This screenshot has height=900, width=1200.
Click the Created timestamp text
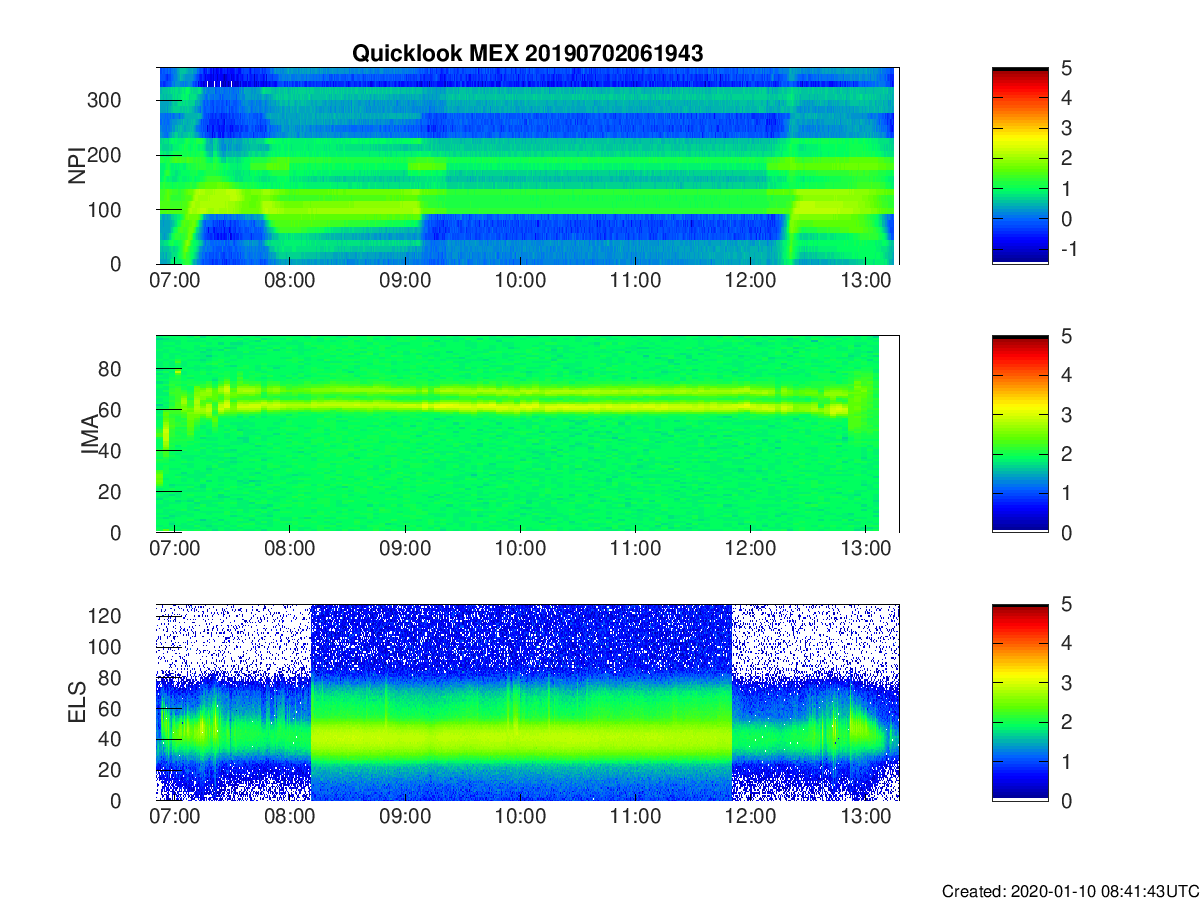tap(1070, 891)
